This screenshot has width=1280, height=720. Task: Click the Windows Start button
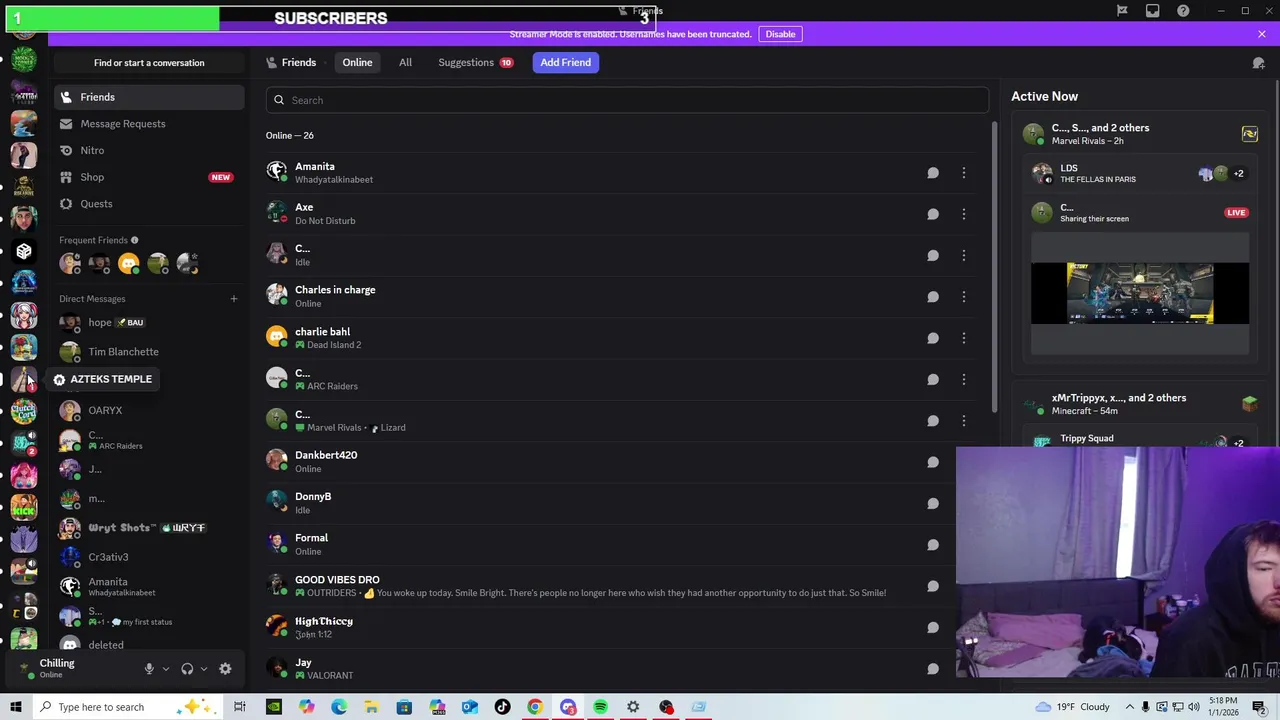tap(15, 707)
